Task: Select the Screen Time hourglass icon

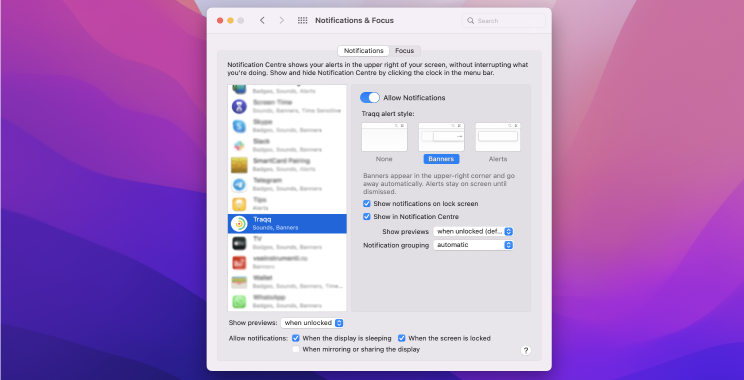Action: [239, 106]
